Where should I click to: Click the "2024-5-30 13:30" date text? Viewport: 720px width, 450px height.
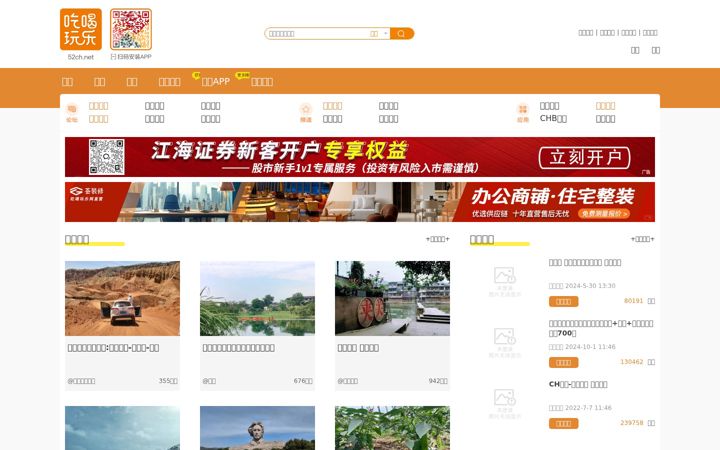tap(590, 286)
